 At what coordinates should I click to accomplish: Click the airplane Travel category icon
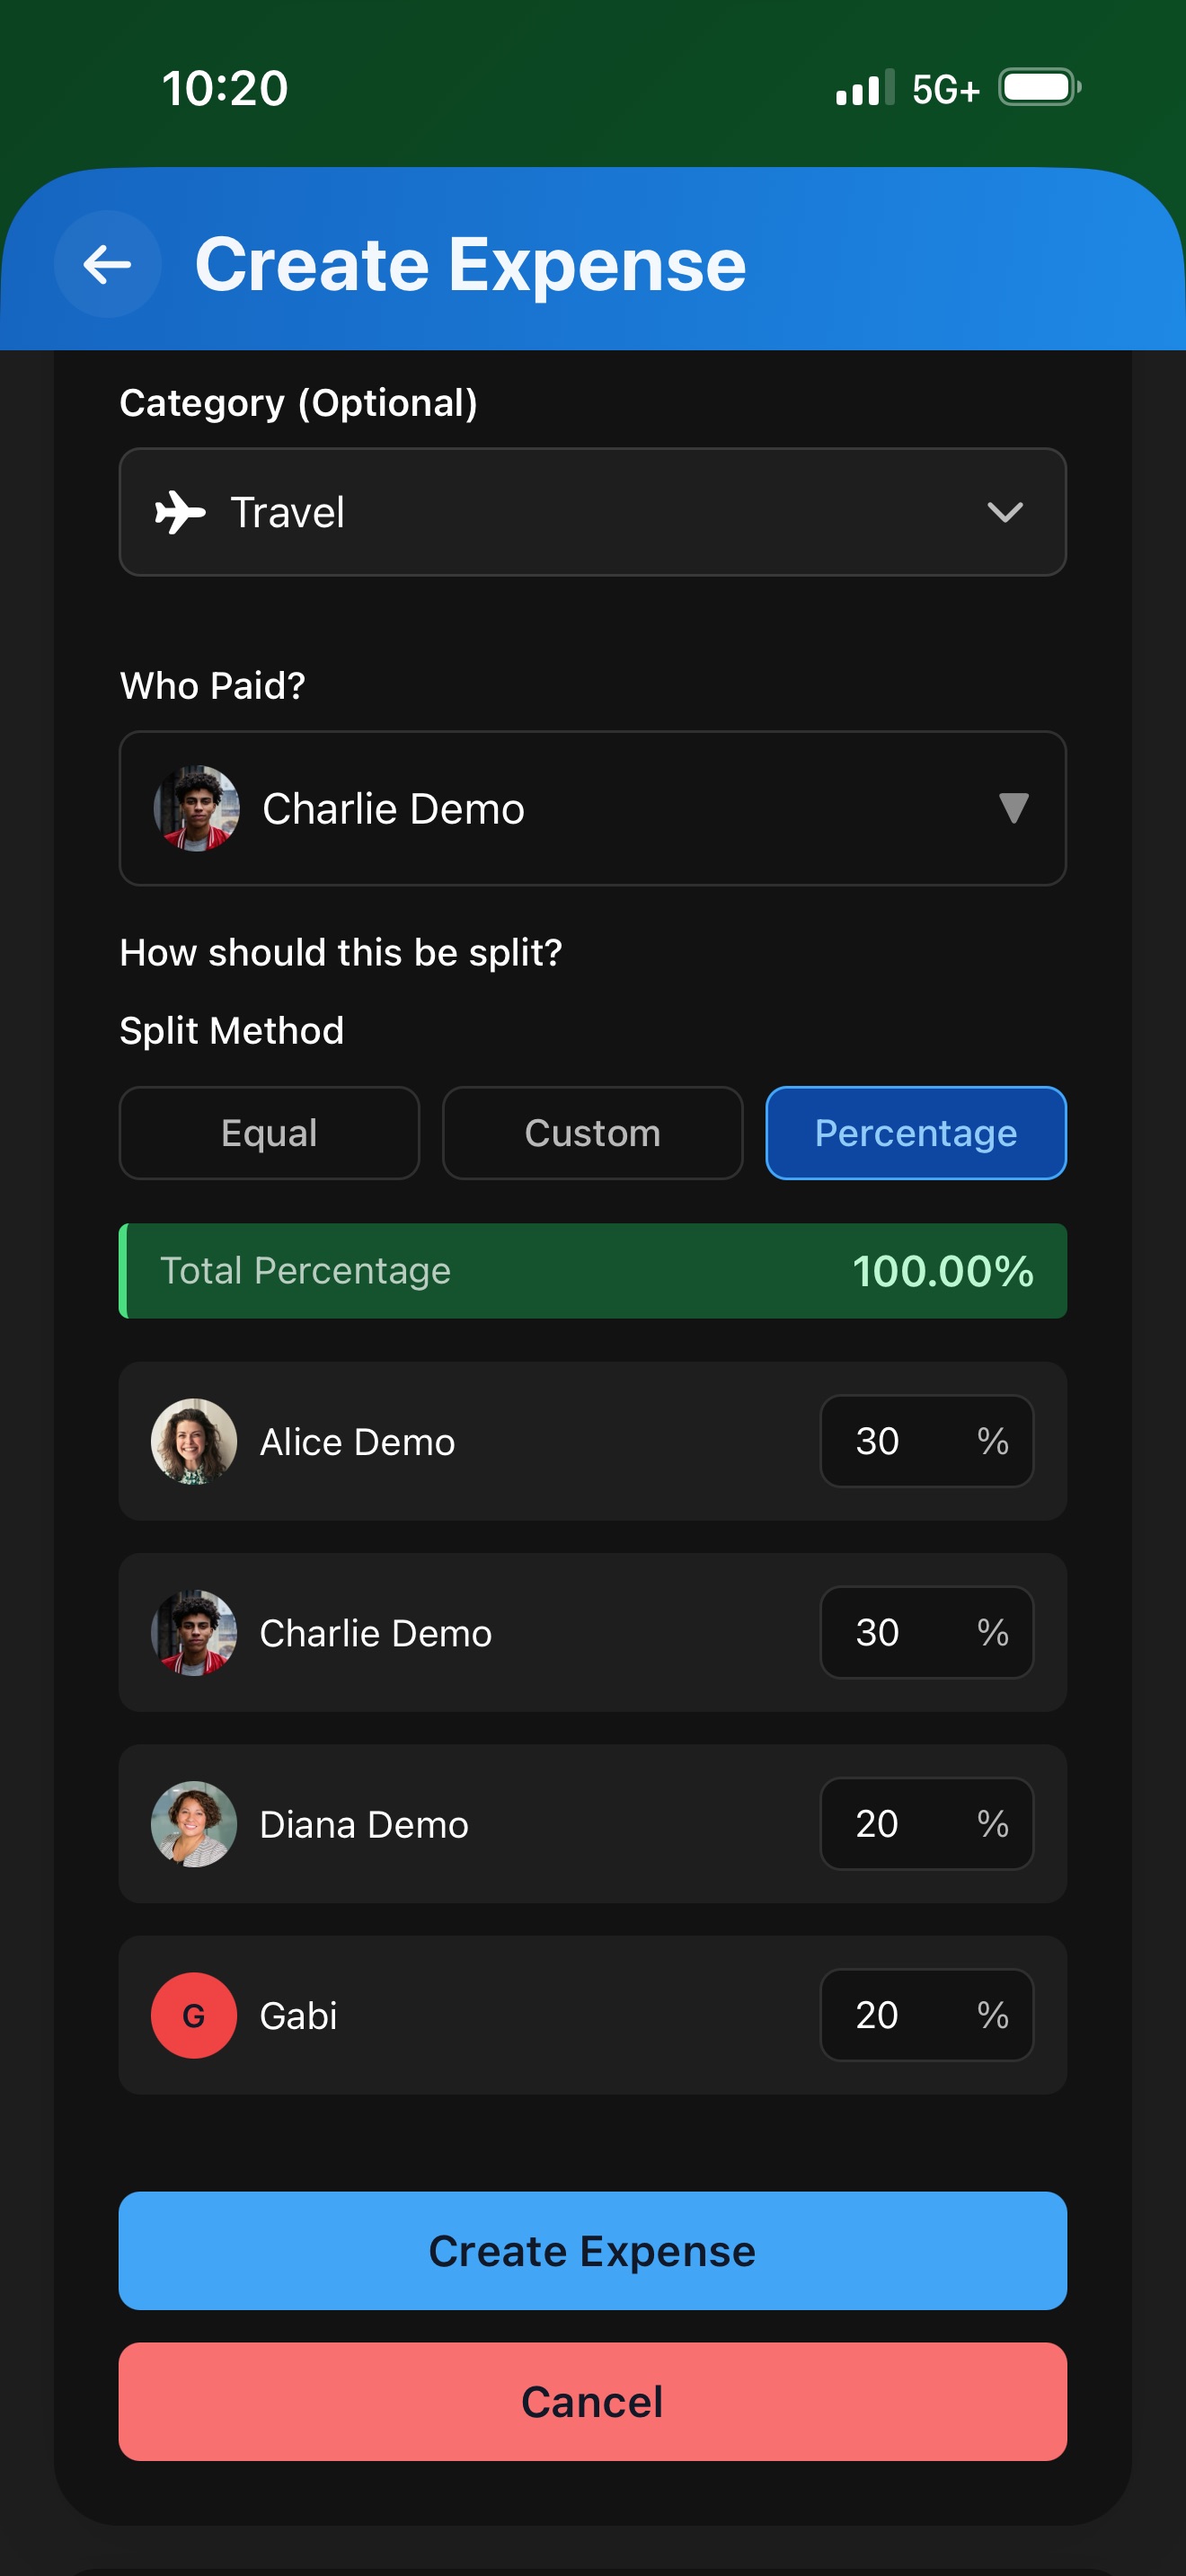[180, 512]
